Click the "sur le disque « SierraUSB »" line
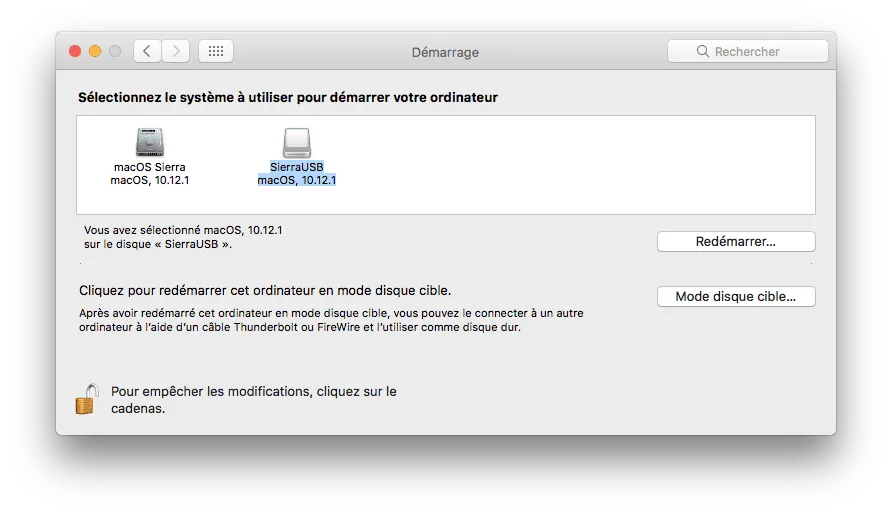Viewport: 892px width, 515px height. tap(158, 244)
